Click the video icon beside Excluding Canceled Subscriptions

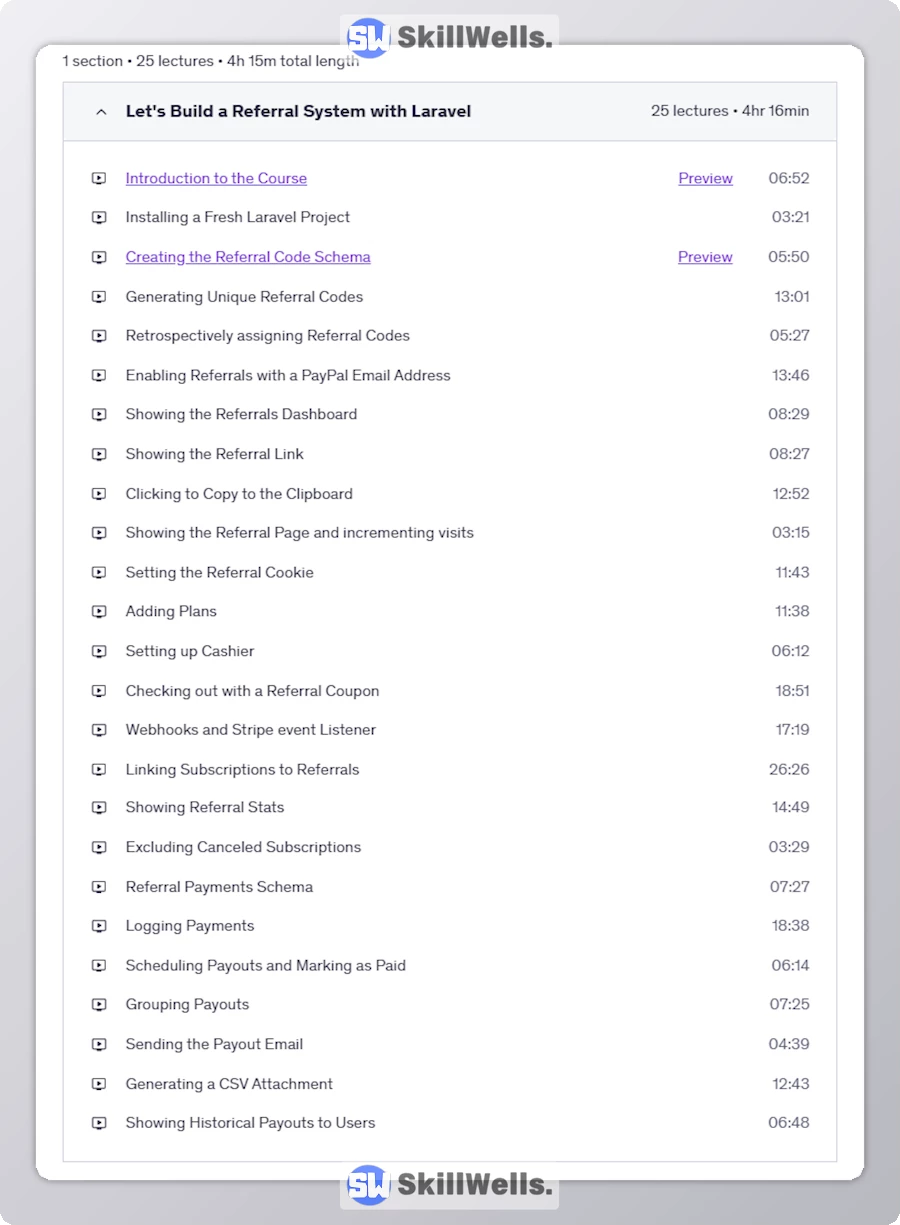coord(99,848)
